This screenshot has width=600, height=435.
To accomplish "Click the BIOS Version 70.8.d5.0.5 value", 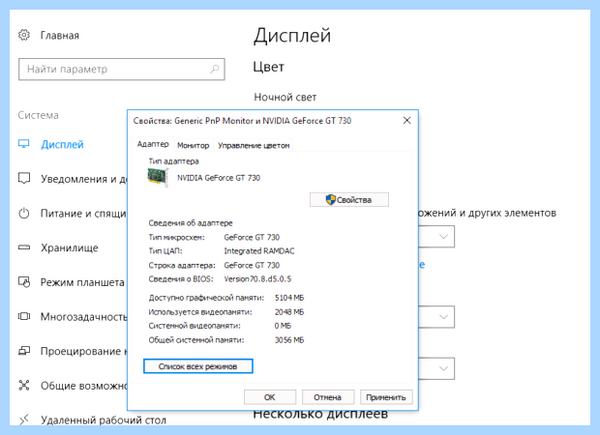I will tap(258, 279).
